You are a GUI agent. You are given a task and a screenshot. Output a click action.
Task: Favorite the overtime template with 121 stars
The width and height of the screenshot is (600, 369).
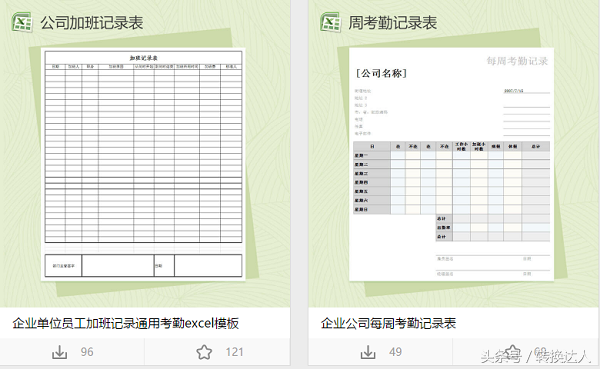tap(204, 352)
